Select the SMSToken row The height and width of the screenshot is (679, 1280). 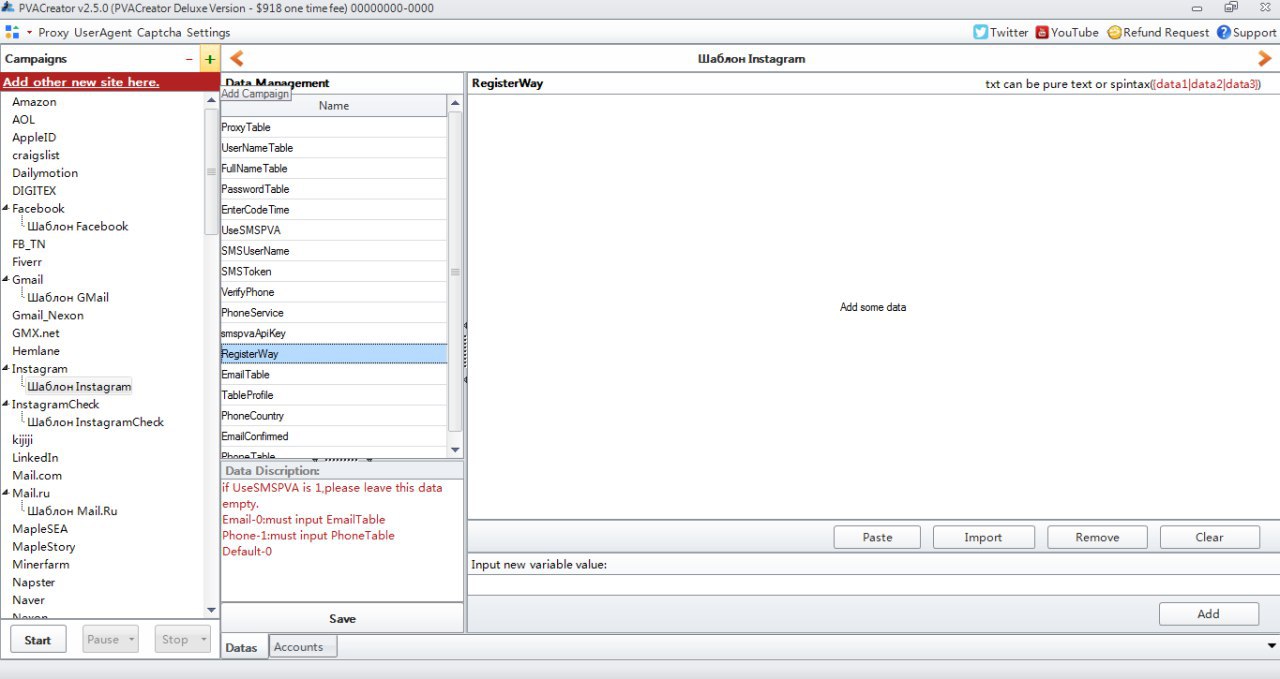coord(334,271)
